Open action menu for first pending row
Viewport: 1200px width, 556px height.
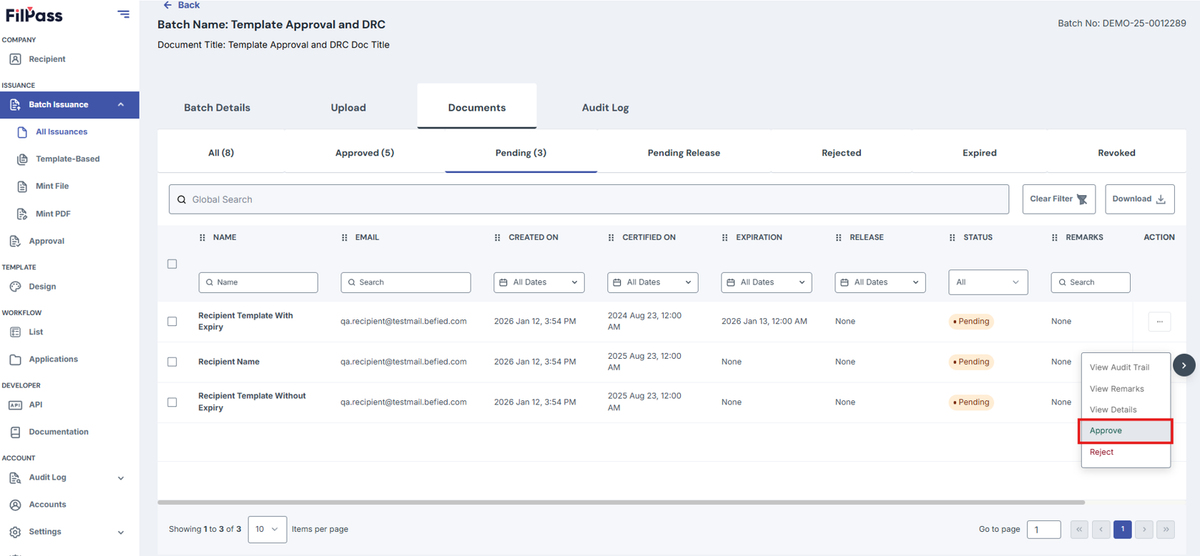pyautogui.click(x=1159, y=321)
